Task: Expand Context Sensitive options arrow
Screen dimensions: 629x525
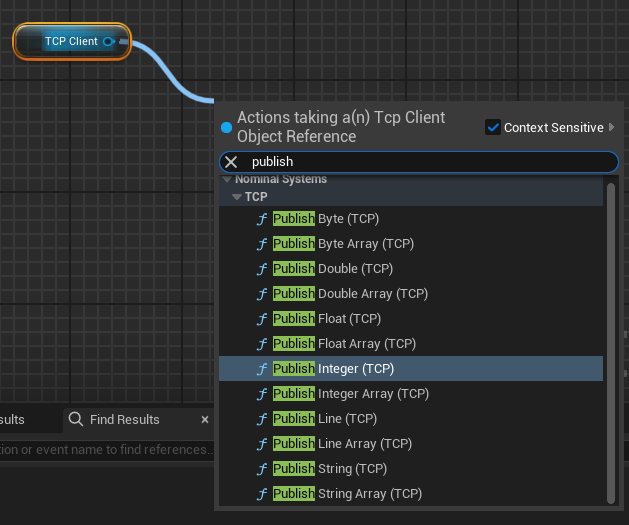Action: coord(612,127)
